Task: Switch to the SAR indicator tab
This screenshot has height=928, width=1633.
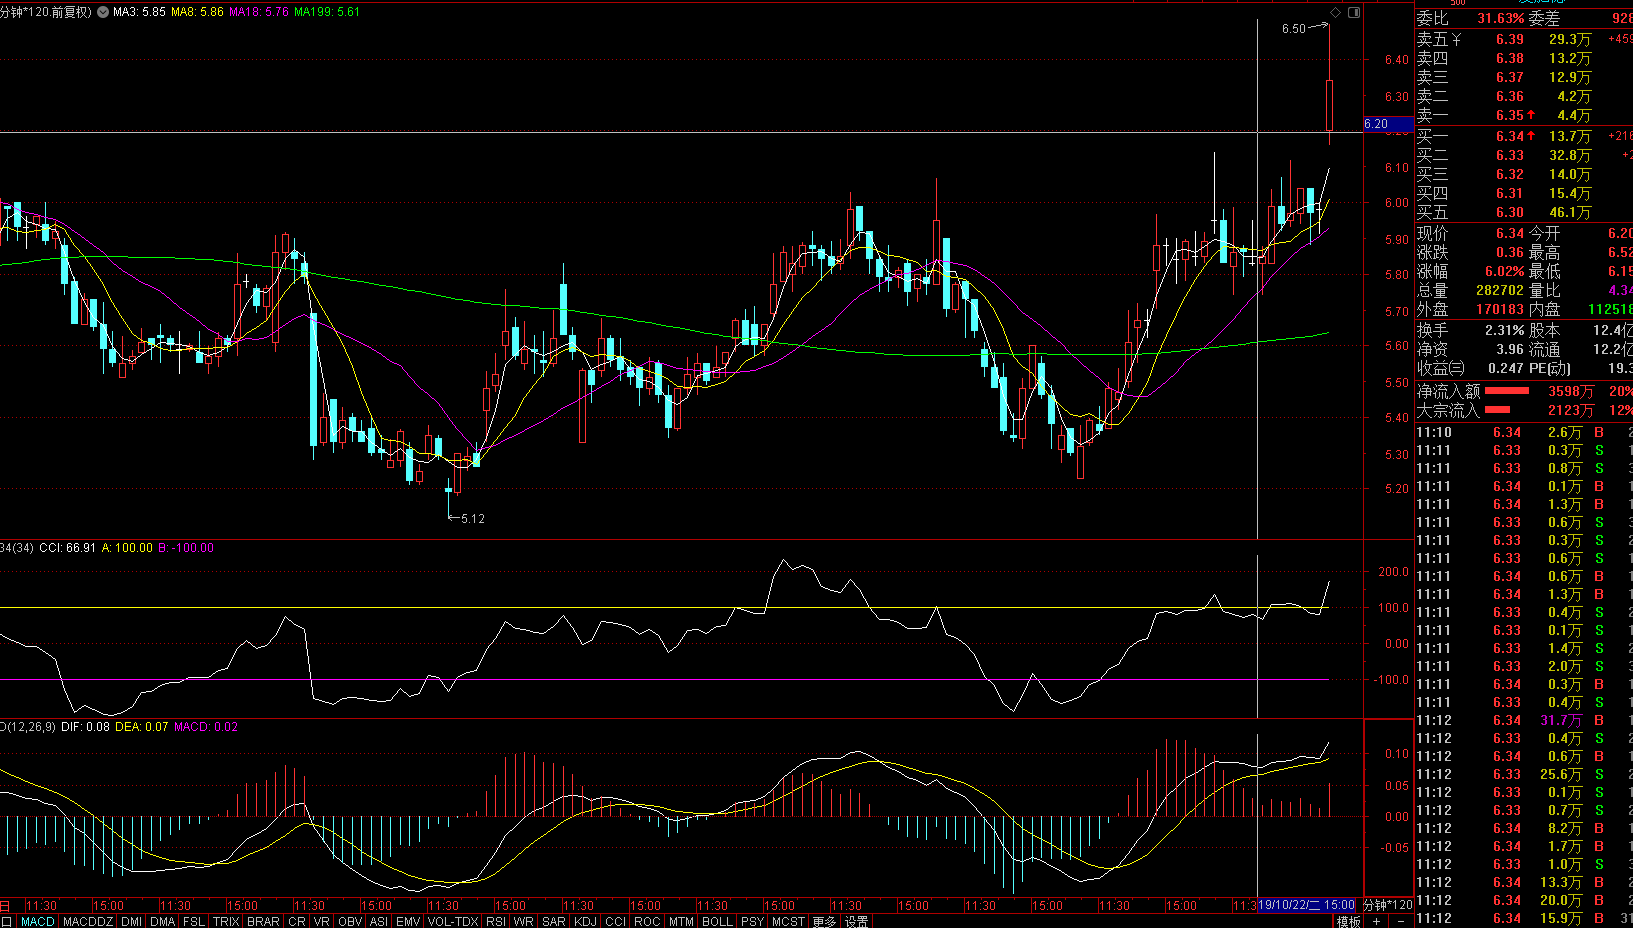Action: pos(554,921)
